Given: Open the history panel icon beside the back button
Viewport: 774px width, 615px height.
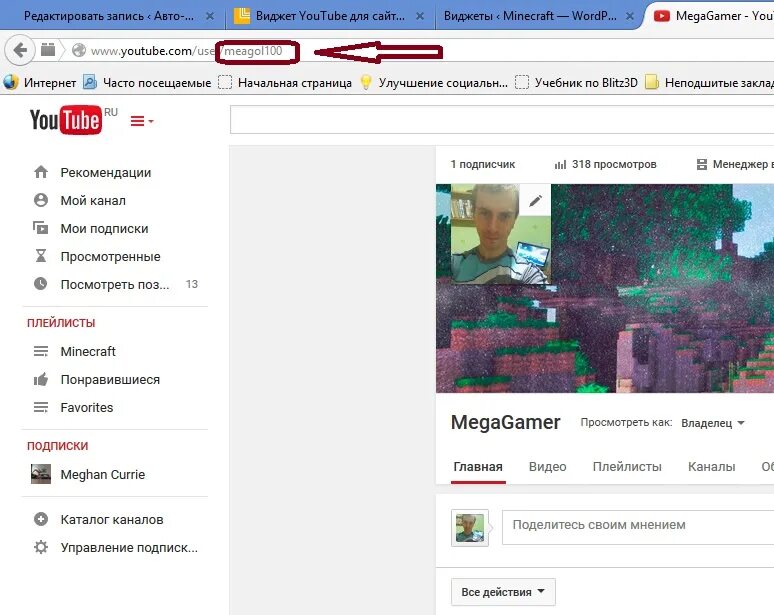Looking at the screenshot, I should pos(48,50).
